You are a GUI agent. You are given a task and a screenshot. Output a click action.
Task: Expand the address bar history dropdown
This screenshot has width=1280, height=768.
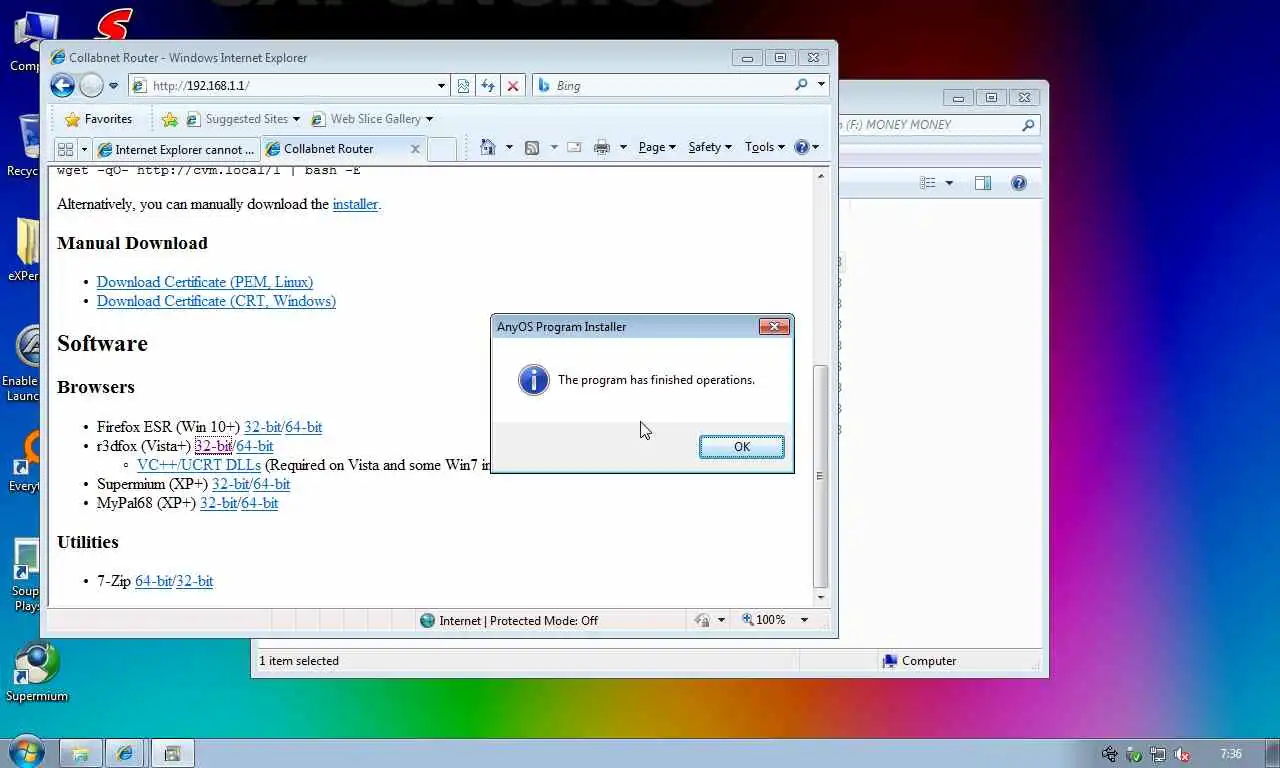pyautogui.click(x=441, y=86)
